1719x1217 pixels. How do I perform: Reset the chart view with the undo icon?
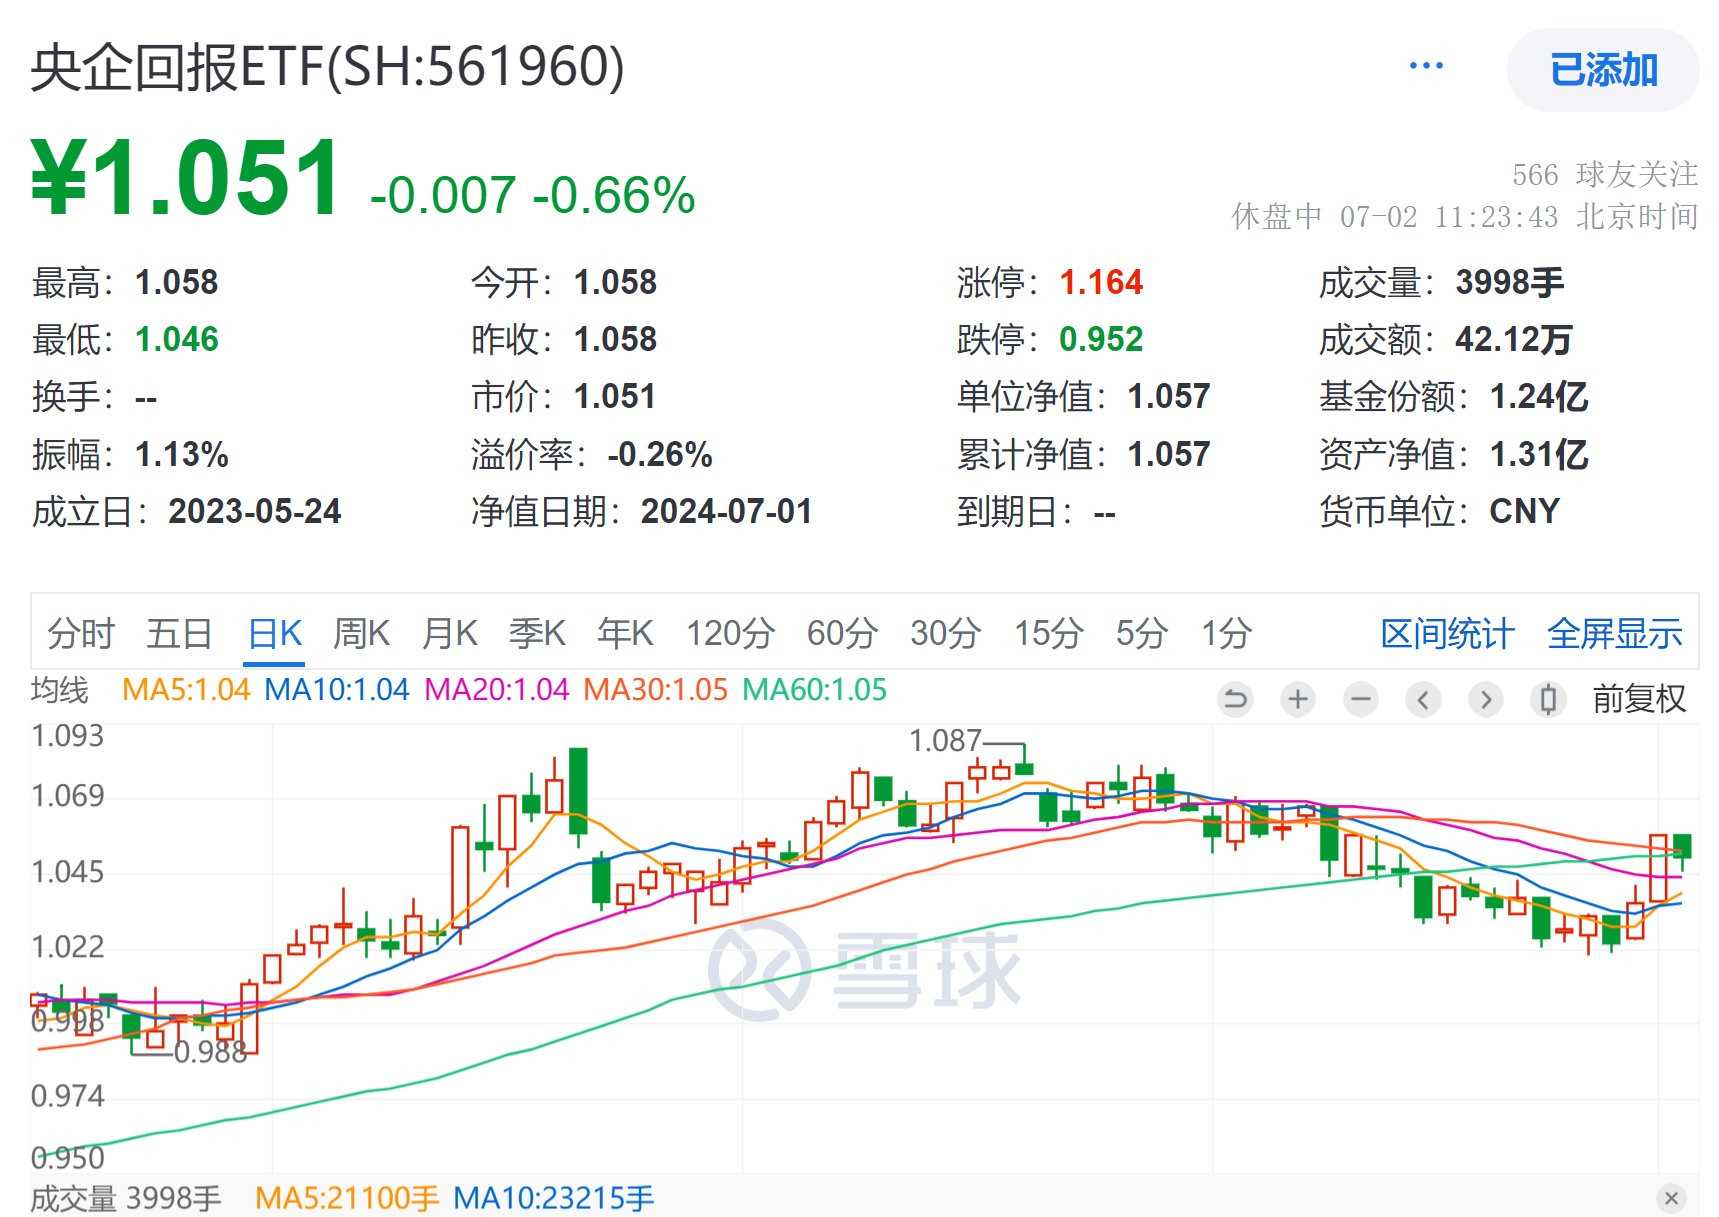click(1235, 700)
